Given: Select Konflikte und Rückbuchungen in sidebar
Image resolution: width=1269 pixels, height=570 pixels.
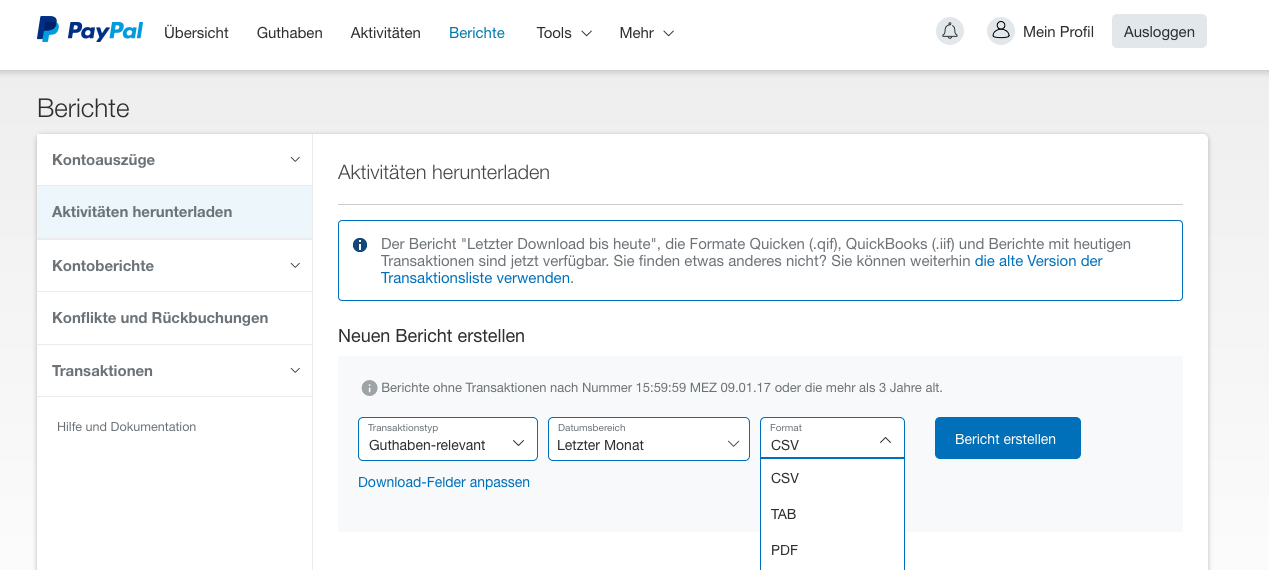Looking at the screenshot, I should coord(160,318).
